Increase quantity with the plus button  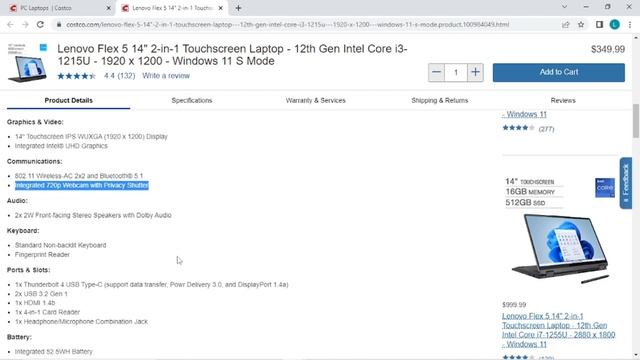[475, 72]
